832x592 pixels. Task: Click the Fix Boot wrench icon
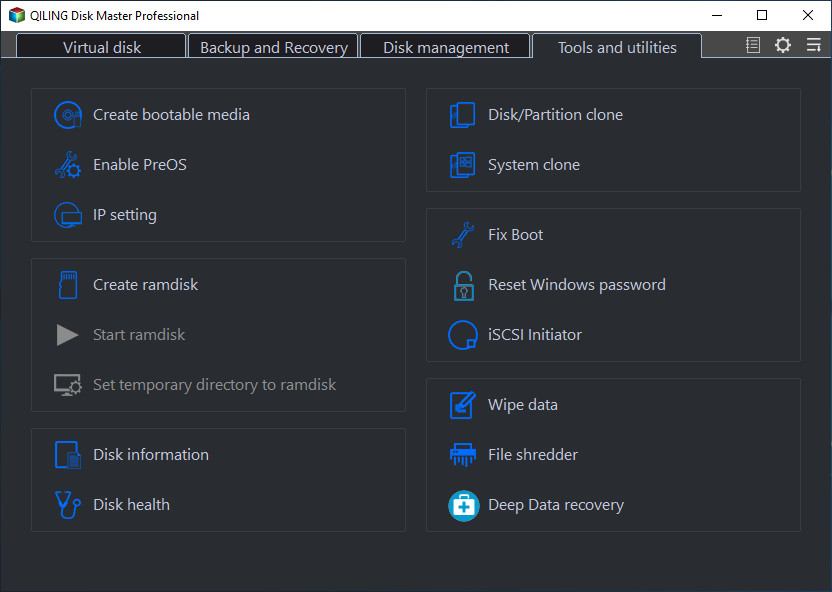pos(463,235)
